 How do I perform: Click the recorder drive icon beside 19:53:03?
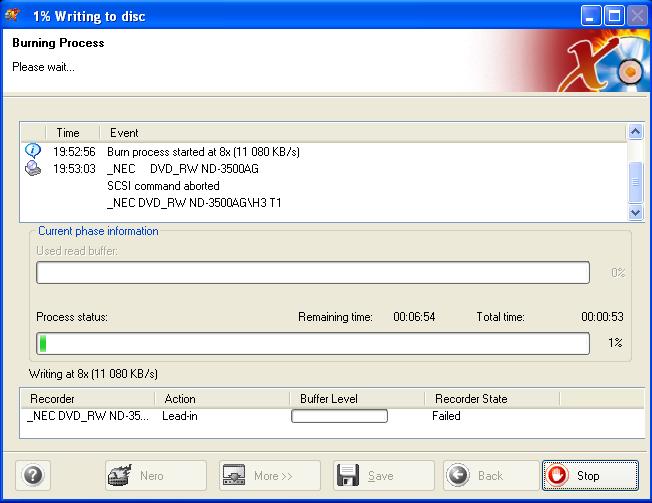[x=33, y=168]
